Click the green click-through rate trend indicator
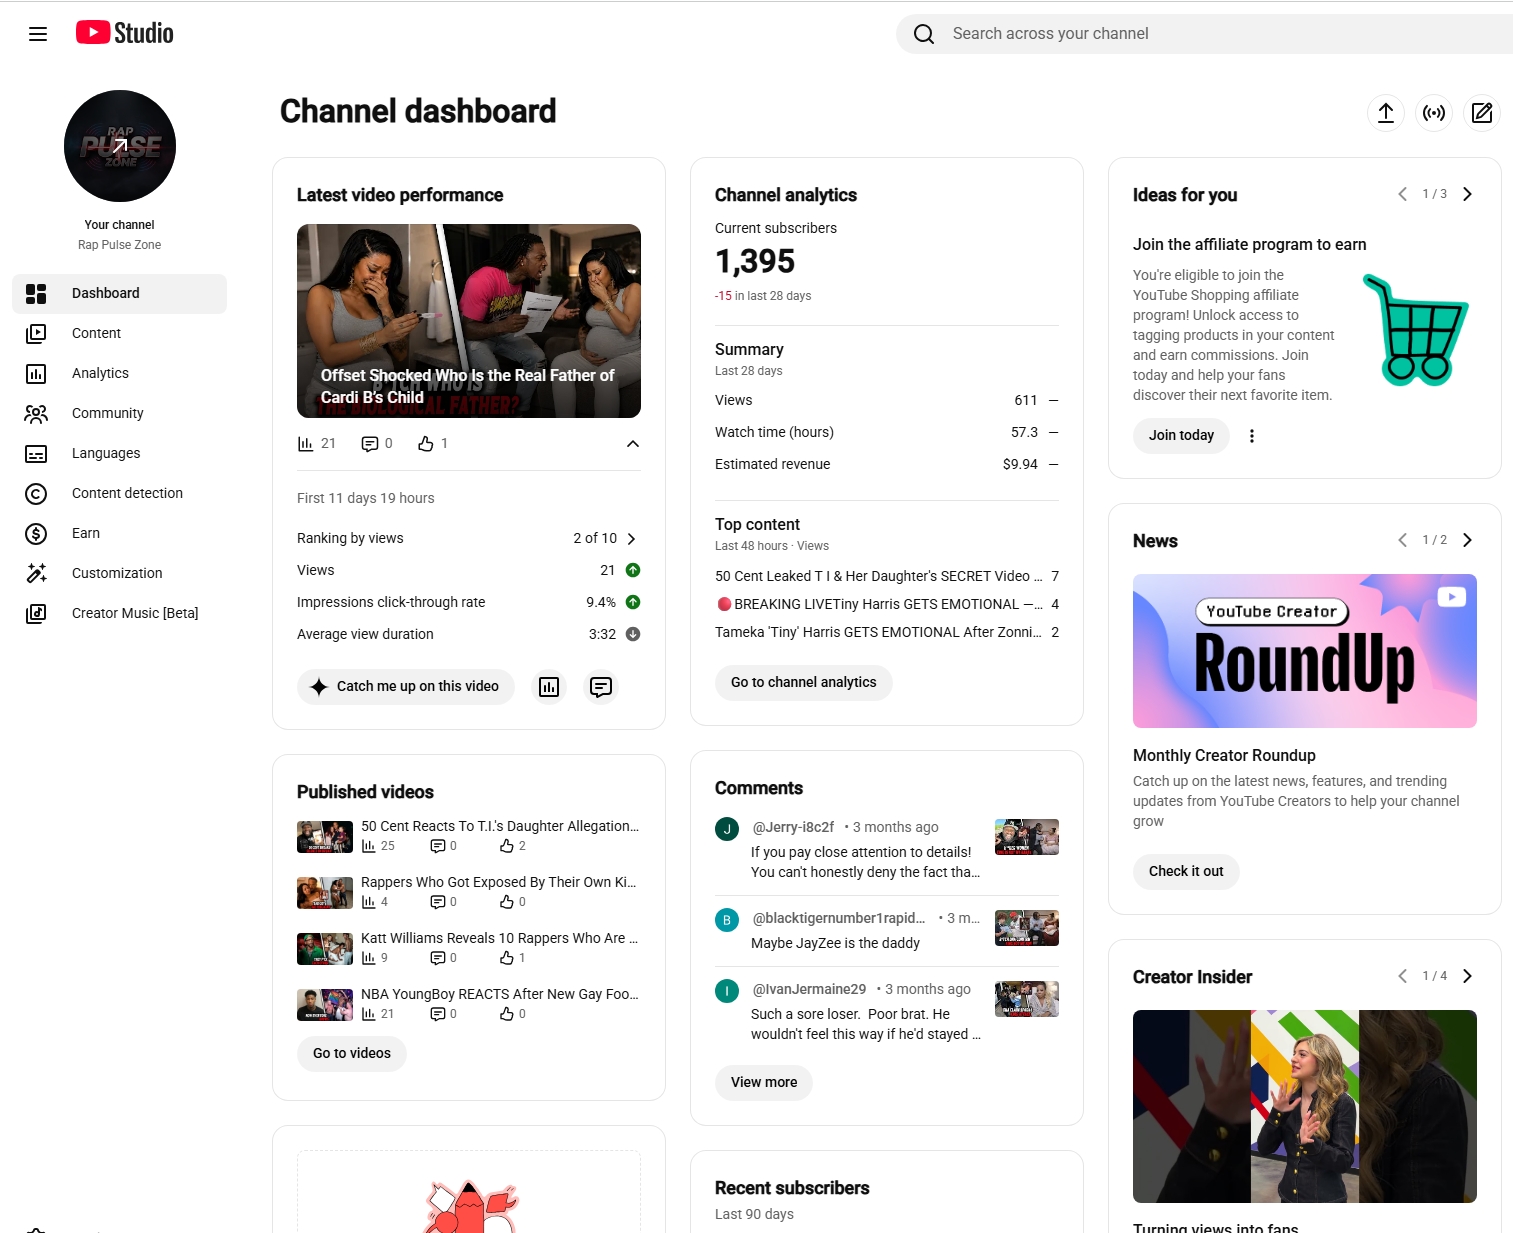This screenshot has width=1513, height=1233. click(633, 602)
